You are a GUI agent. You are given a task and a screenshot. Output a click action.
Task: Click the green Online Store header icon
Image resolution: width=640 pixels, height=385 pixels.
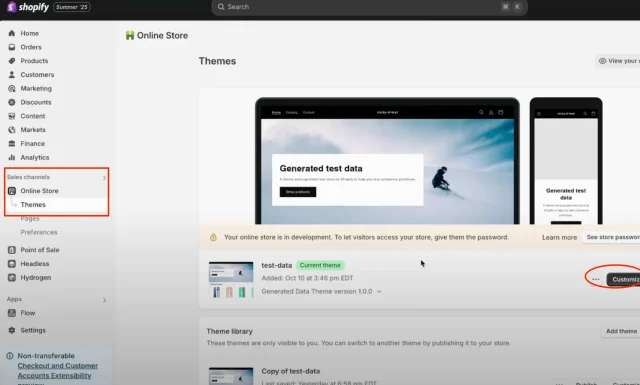pyautogui.click(x=130, y=36)
